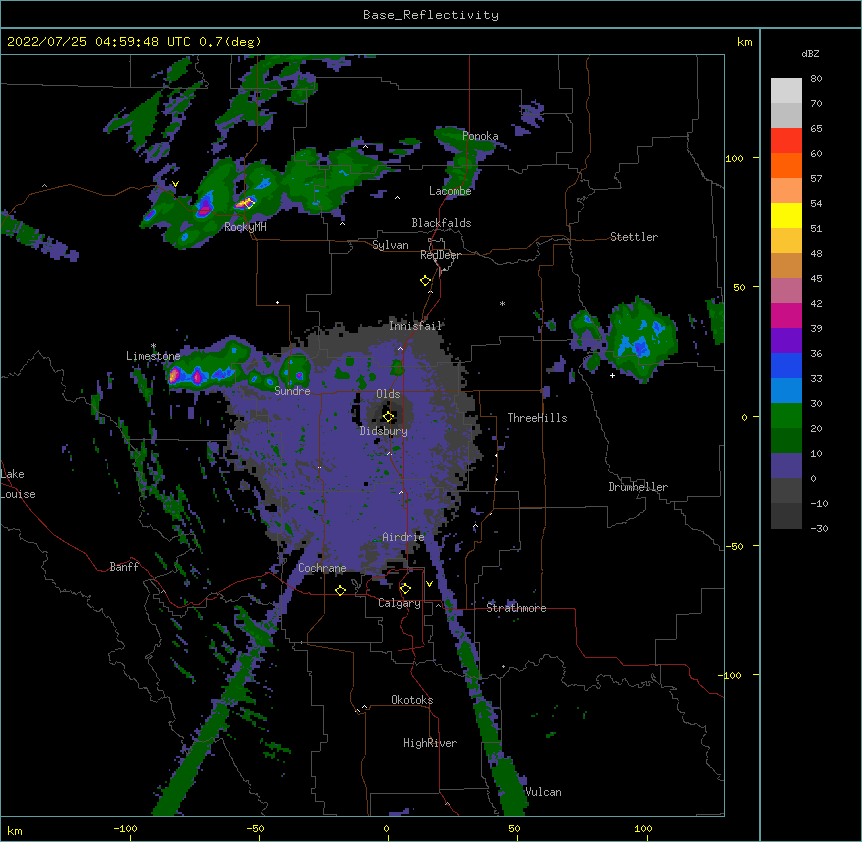Select the Vulcan label
The height and width of the screenshot is (842, 862).
pos(543,792)
